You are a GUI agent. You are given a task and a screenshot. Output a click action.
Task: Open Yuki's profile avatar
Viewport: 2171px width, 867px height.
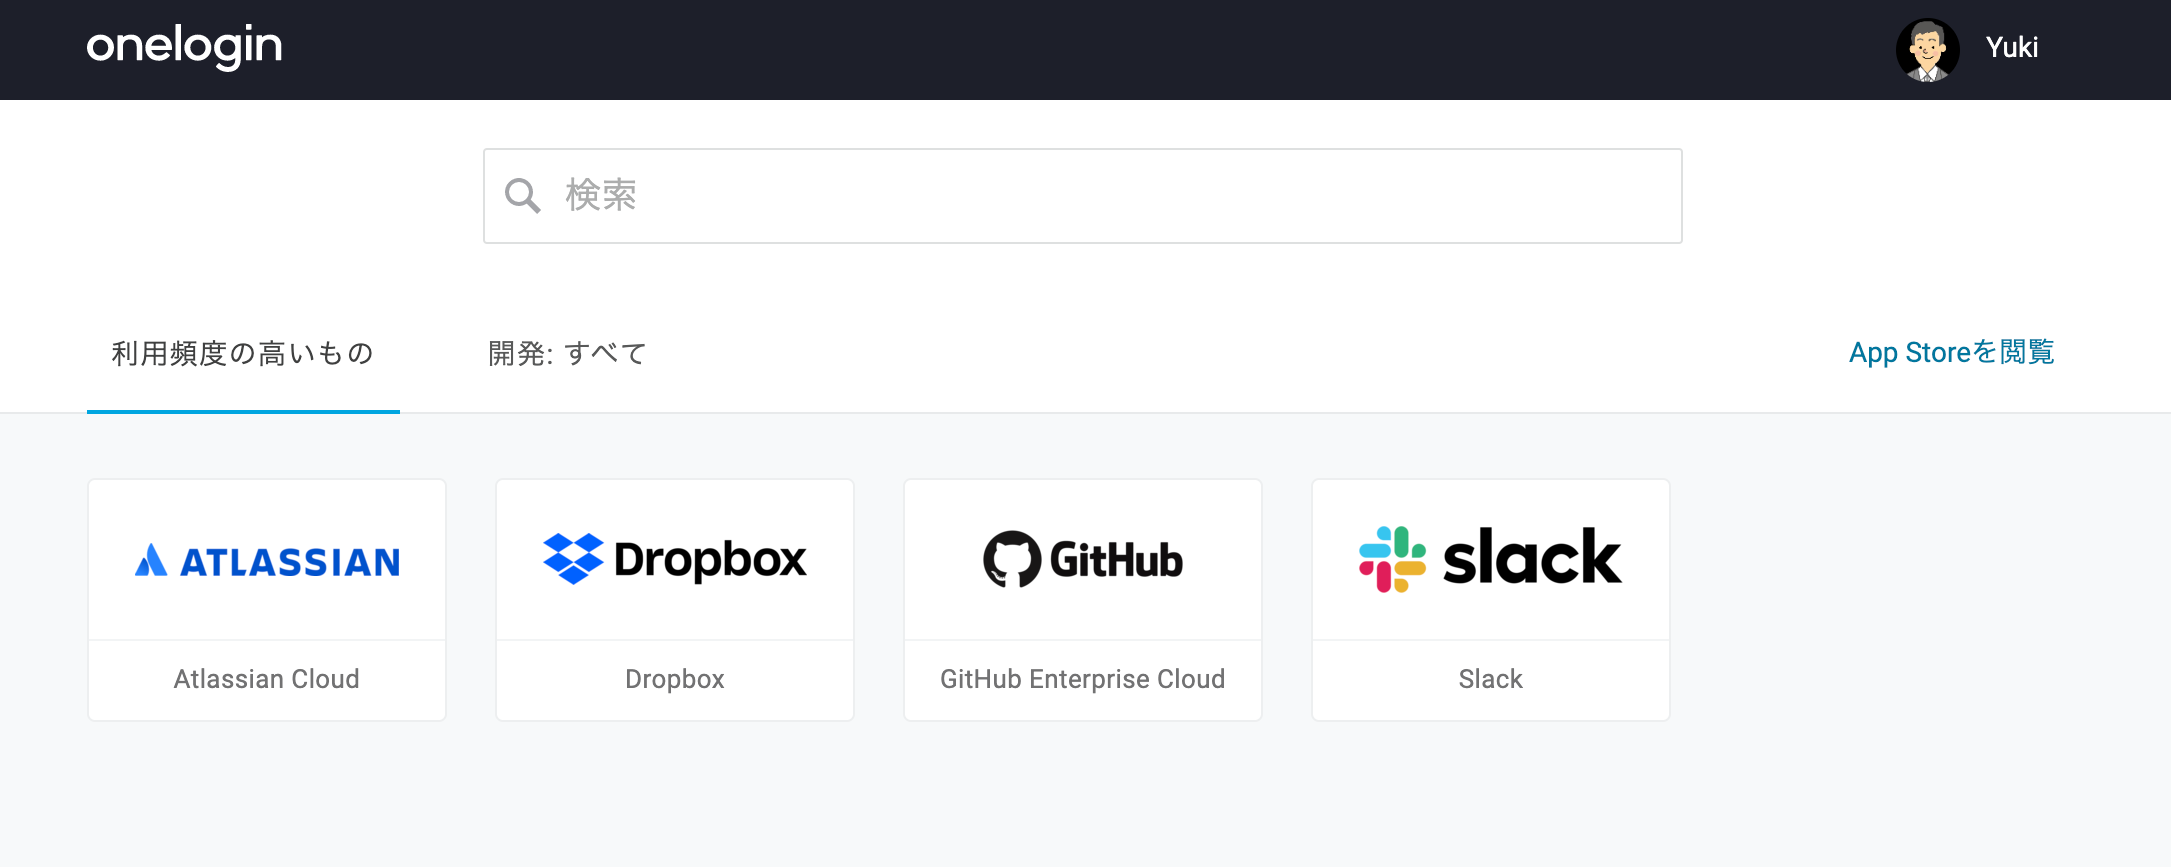click(1927, 50)
